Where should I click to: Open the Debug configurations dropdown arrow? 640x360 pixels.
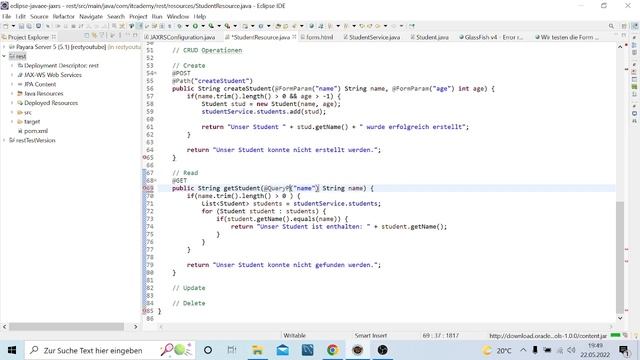tap(187, 26)
